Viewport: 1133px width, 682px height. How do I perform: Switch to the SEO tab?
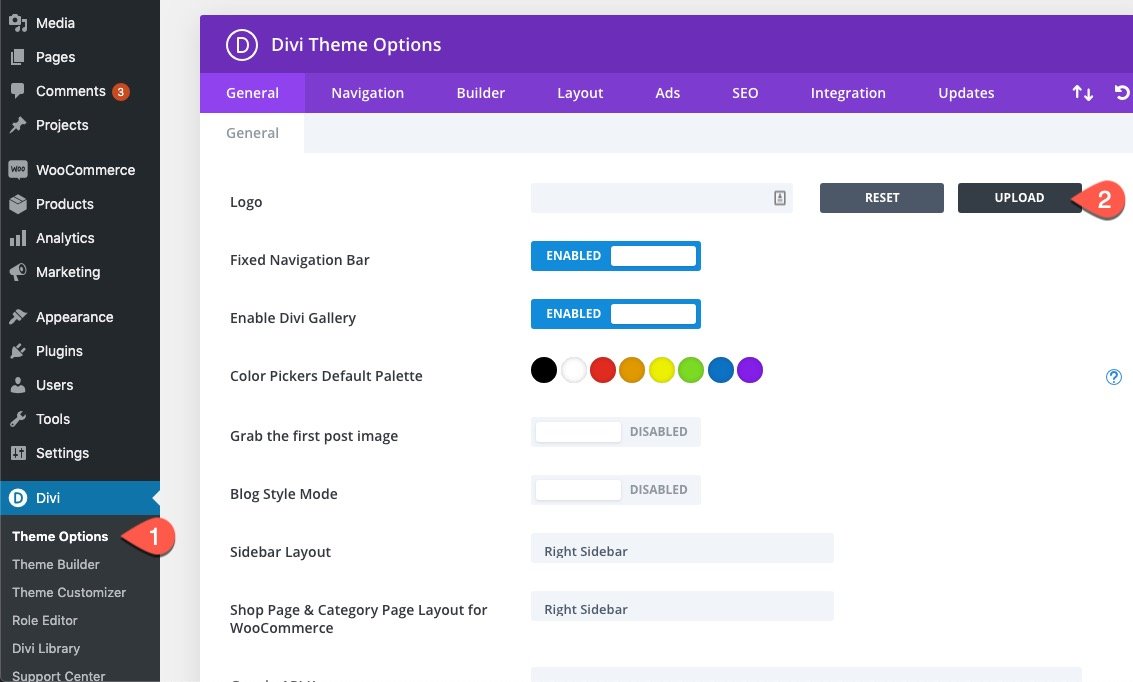click(x=745, y=92)
